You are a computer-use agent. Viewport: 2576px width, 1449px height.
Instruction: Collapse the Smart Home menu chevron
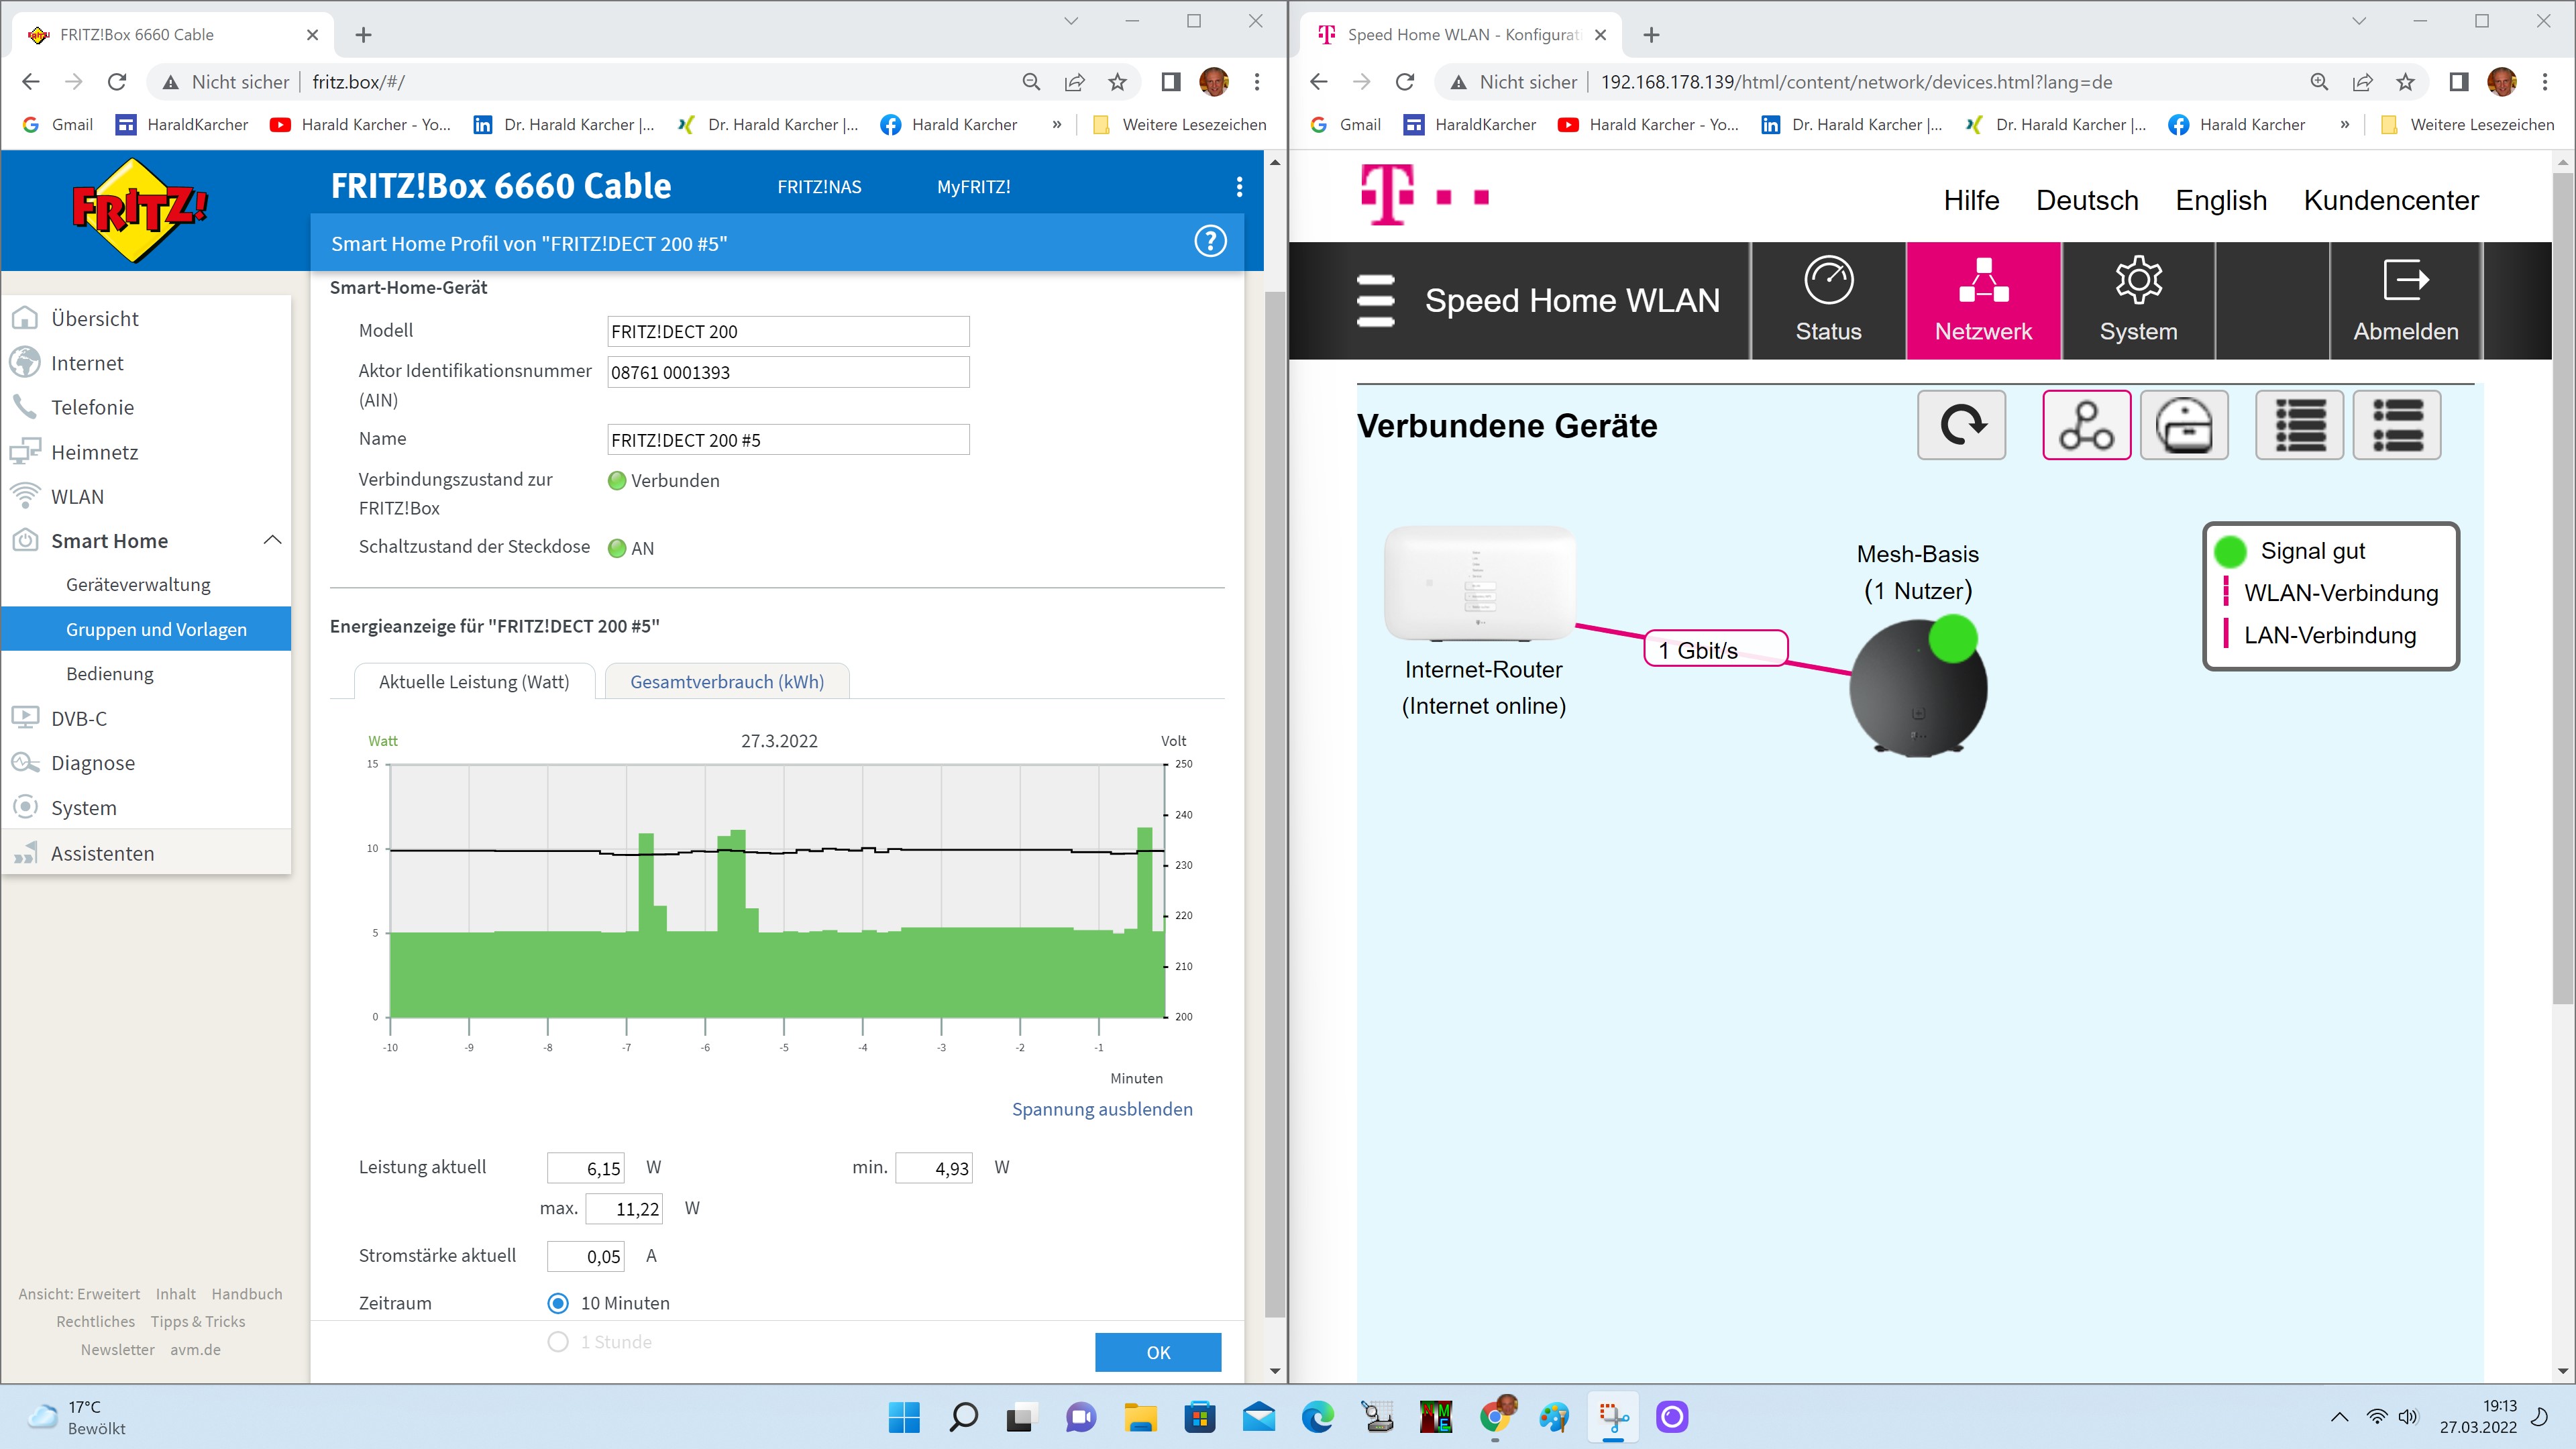coord(272,540)
